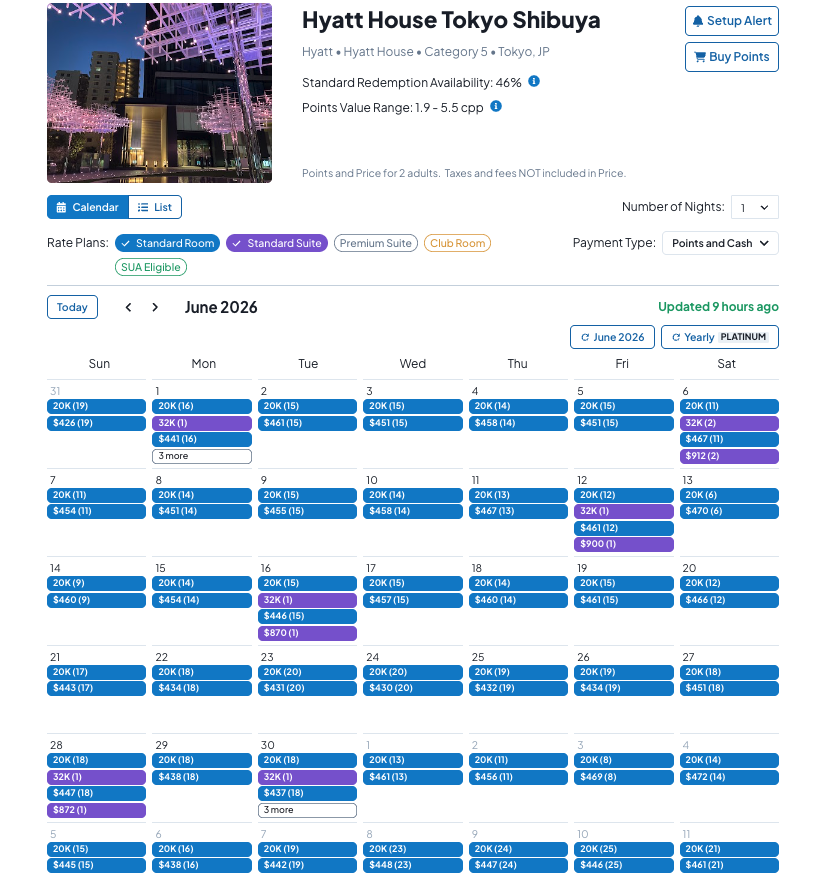Toggle off Standard Suite rate plan
The height and width of the screenshot is (883, 834).
[x=276, y=243]
